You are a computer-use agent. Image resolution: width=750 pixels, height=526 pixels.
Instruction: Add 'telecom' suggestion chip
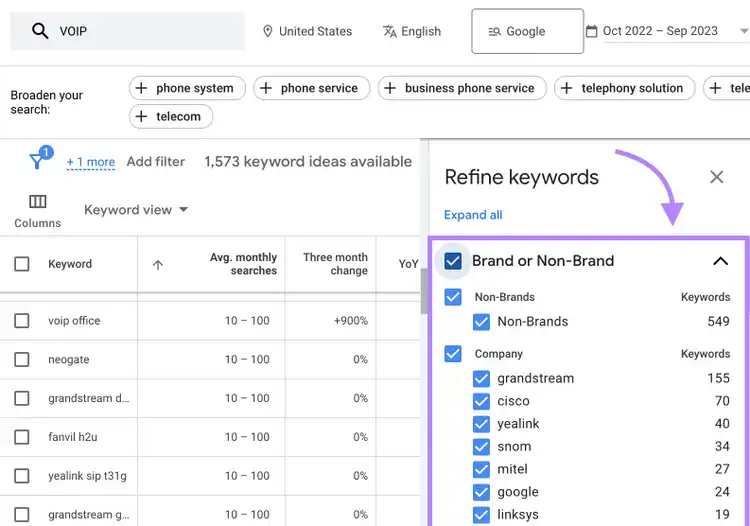point(171,116)
